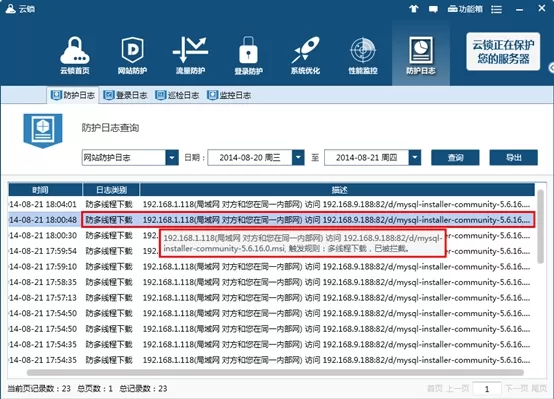
Task: Switch to the 巡检日志 tab
Action: [177, 95]
